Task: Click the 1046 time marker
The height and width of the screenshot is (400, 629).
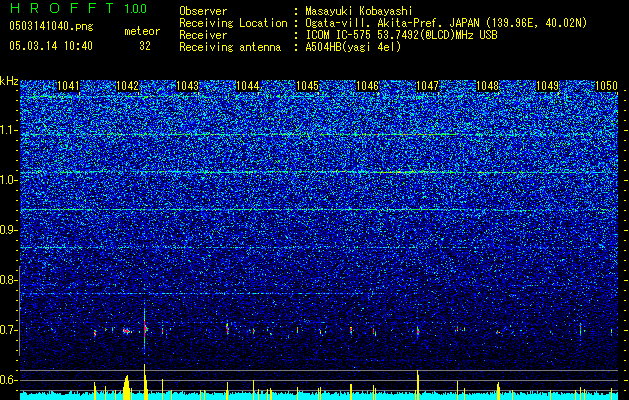Action: pos(367,86)
